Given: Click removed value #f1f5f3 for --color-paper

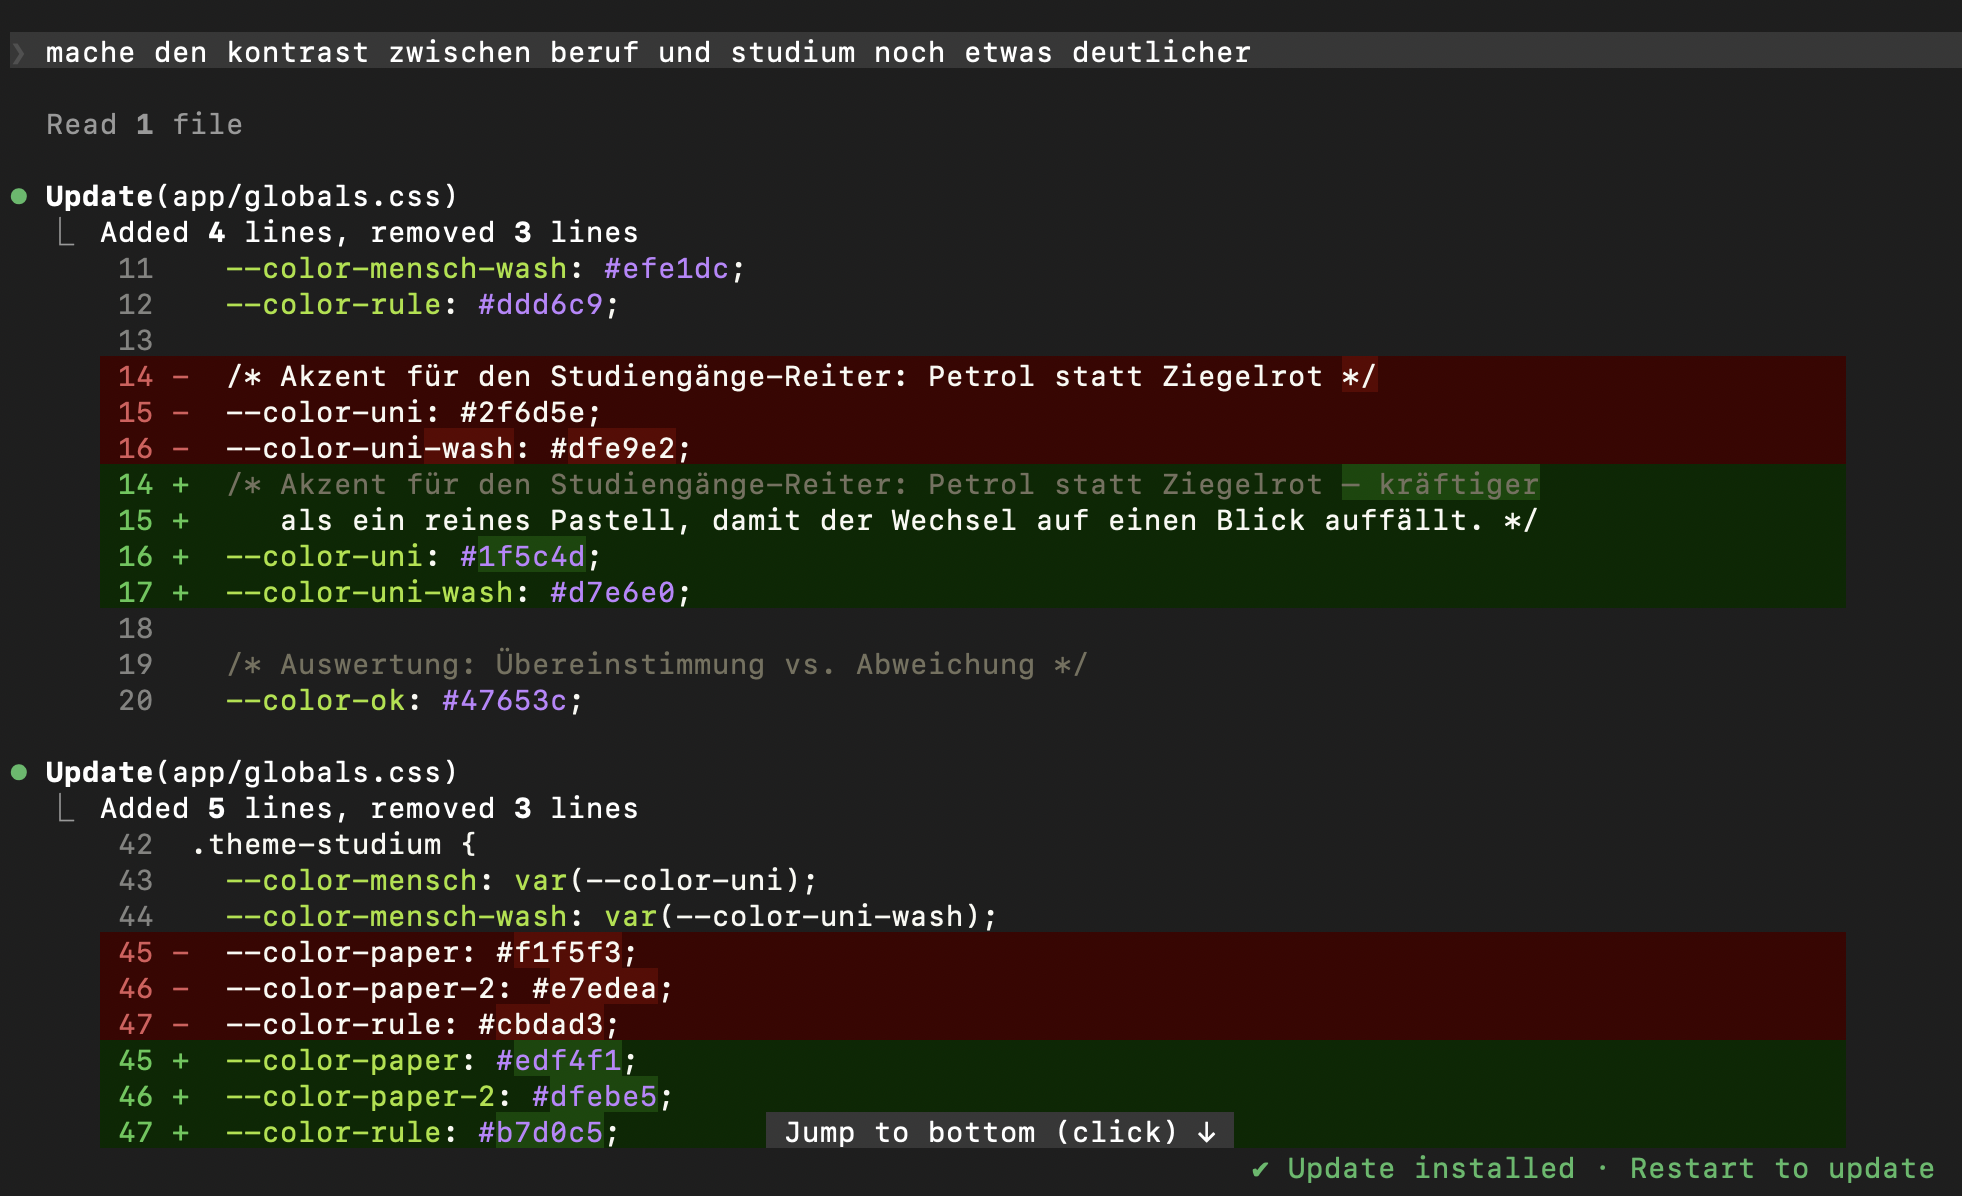Looking at the screenshot, I should point(558,952).
